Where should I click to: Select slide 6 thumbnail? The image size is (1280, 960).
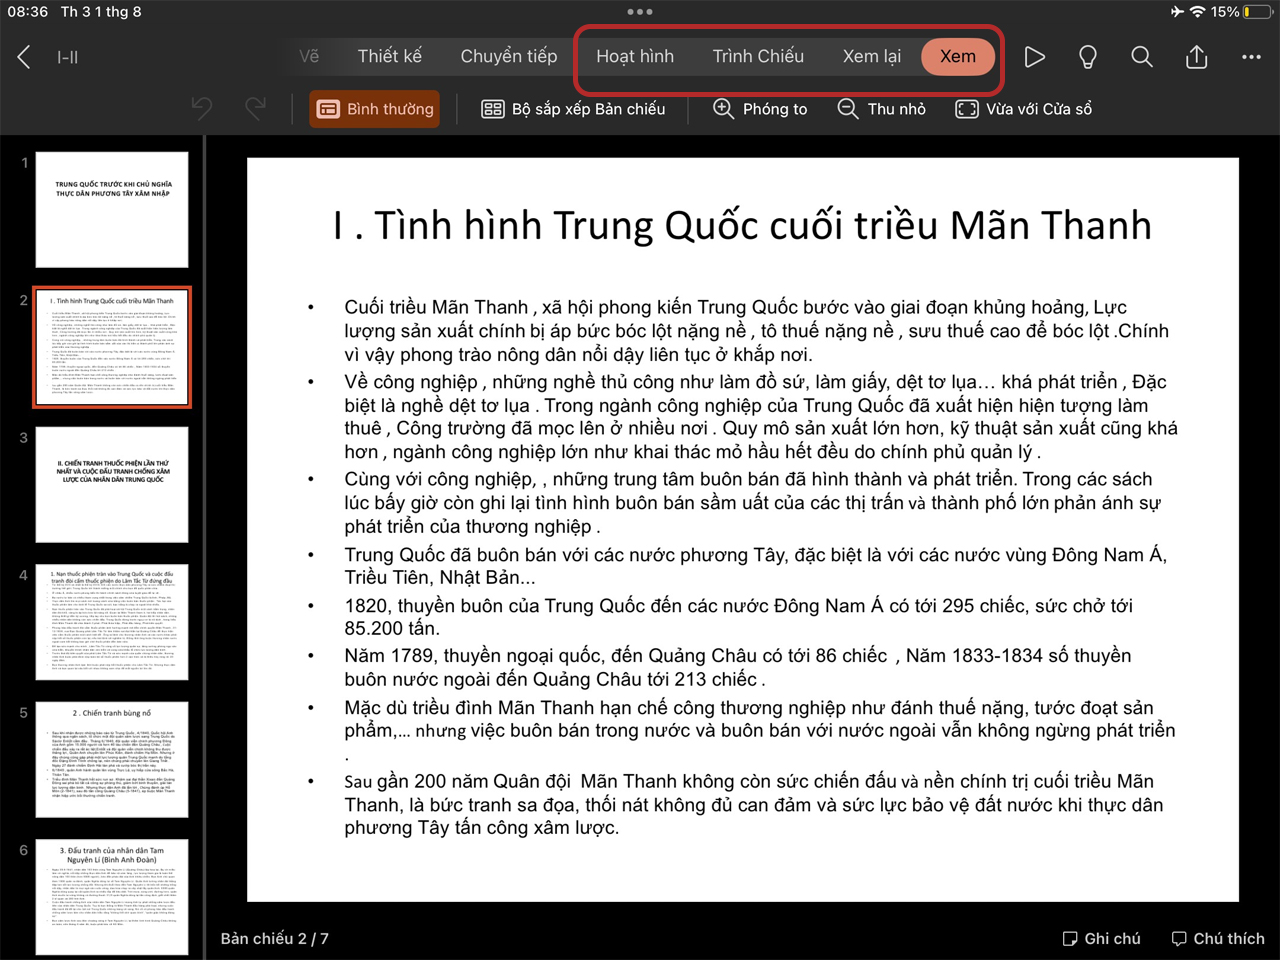pos(112,897)
